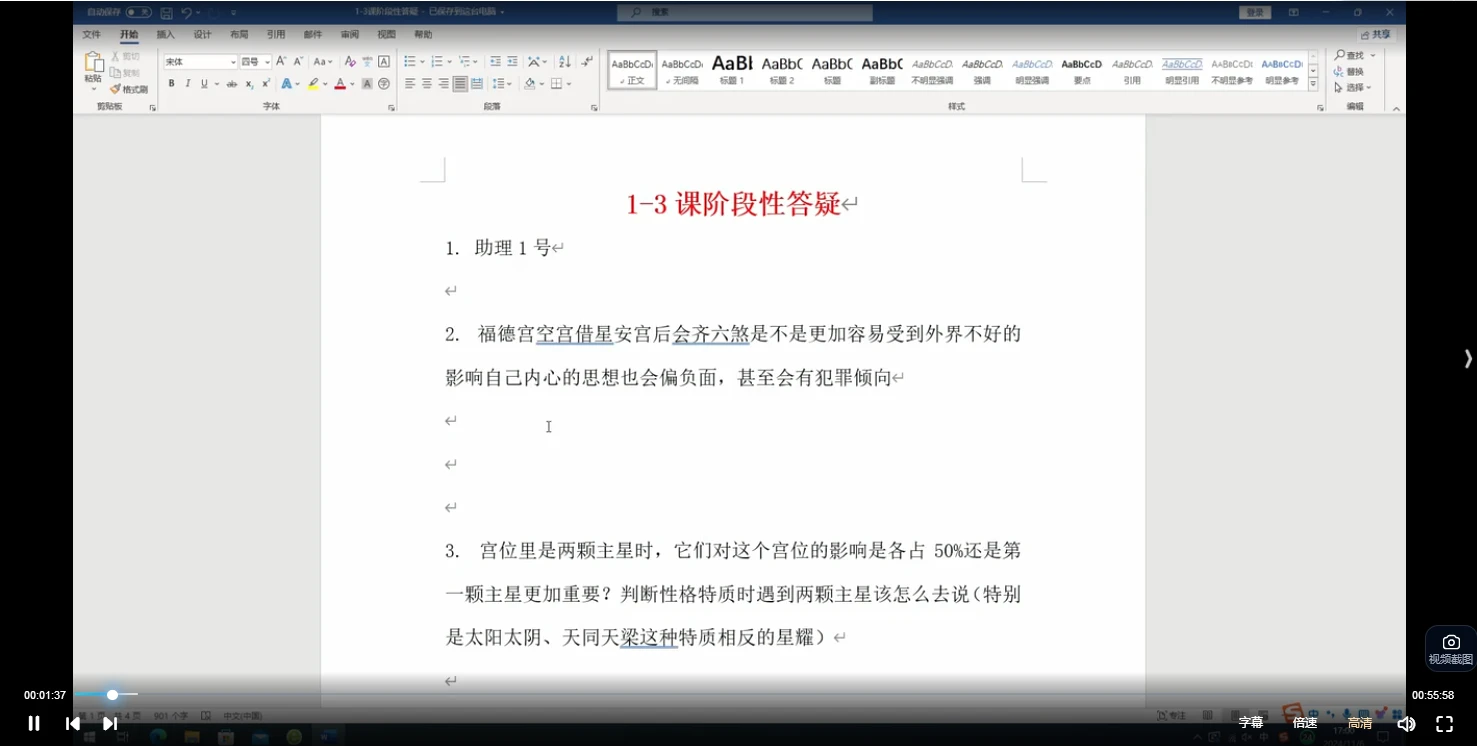1477x746 pixels.
Task: Apply a numbered list
Action: tap(437, 62)
